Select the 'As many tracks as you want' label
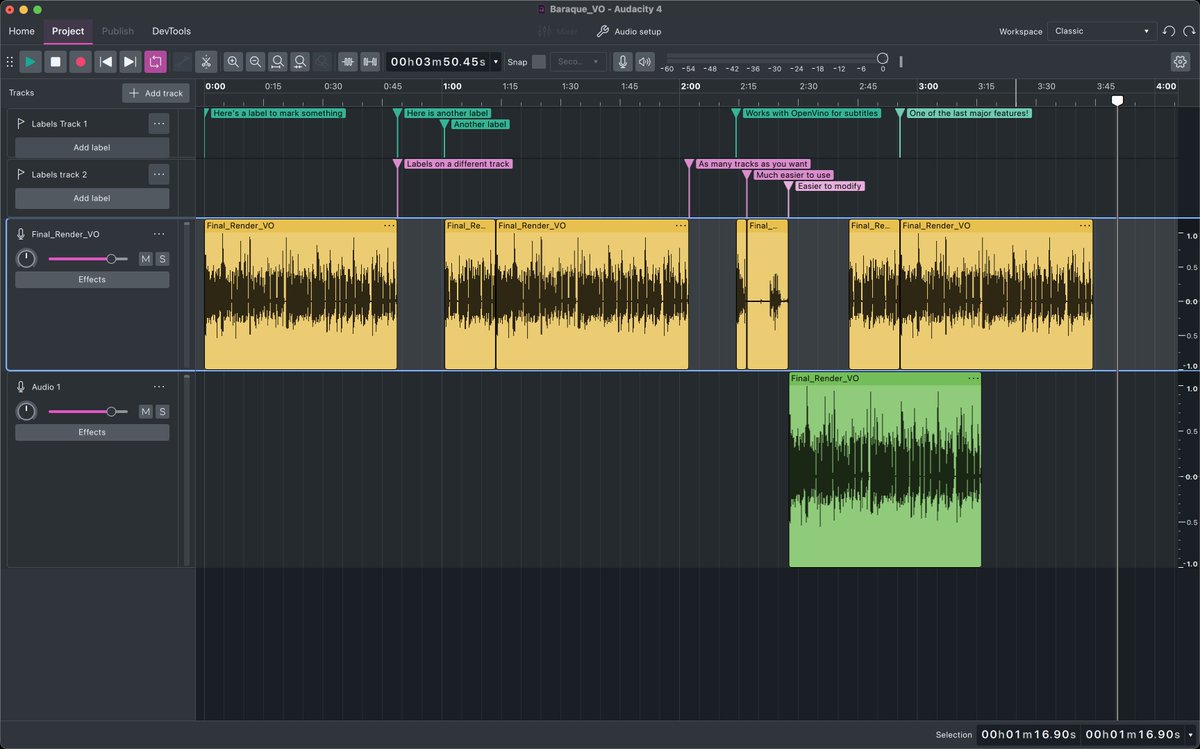Image resolution: width=1200 pixels, height=749 pixels. pyautogui.click(x=753, y=163)
